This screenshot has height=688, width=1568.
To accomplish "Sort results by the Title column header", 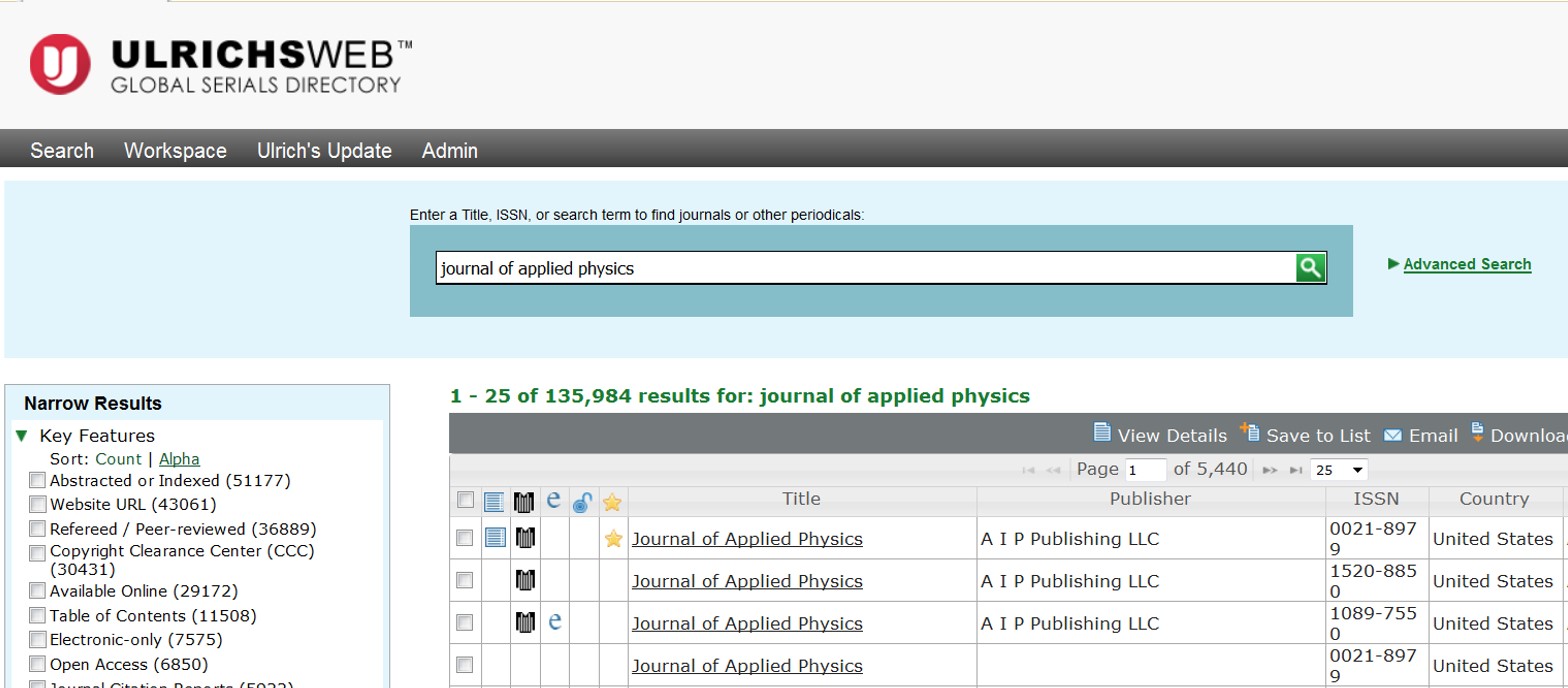I will point(802,498).
